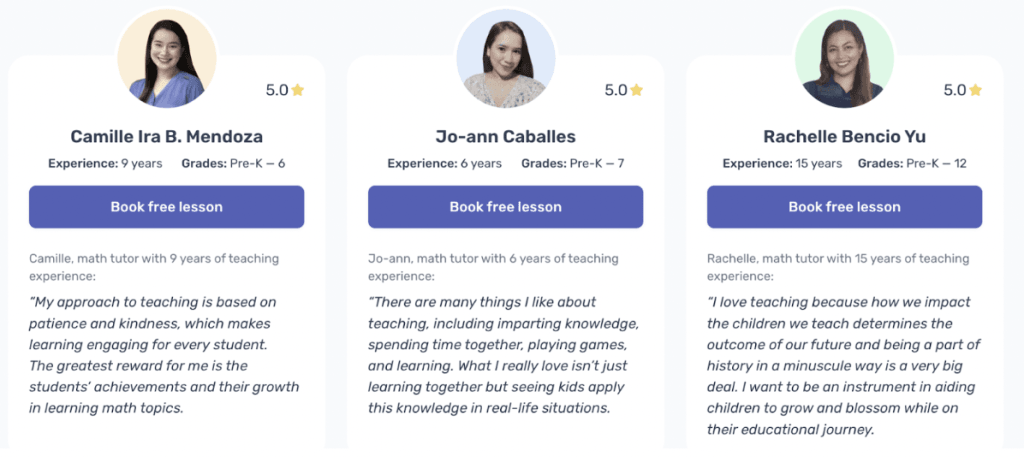The image size is (1024, 457).
Task: Click the star icon beside Camille's 5.0 rating
Action: pyautogui.click(x=298, y=90)
